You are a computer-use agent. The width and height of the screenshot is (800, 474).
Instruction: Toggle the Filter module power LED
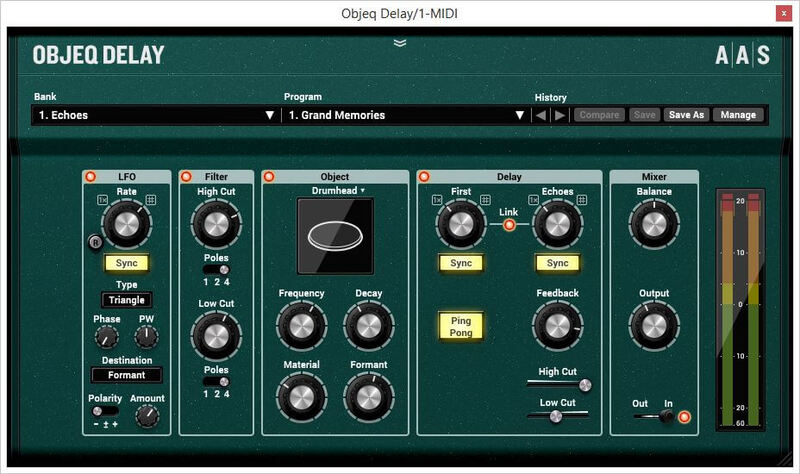187,177
